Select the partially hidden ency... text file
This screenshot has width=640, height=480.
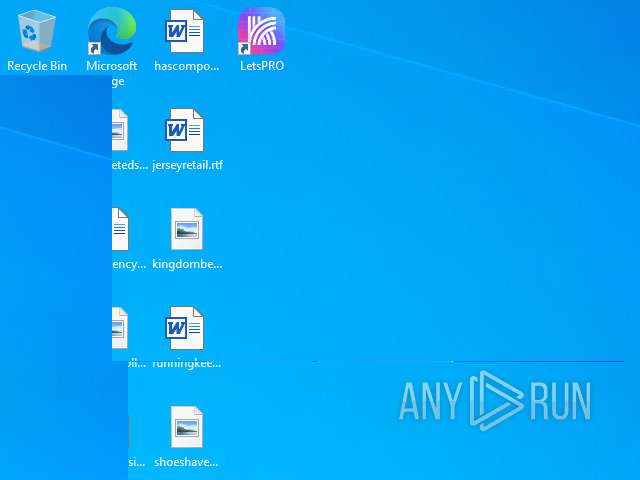pos(120,229)
